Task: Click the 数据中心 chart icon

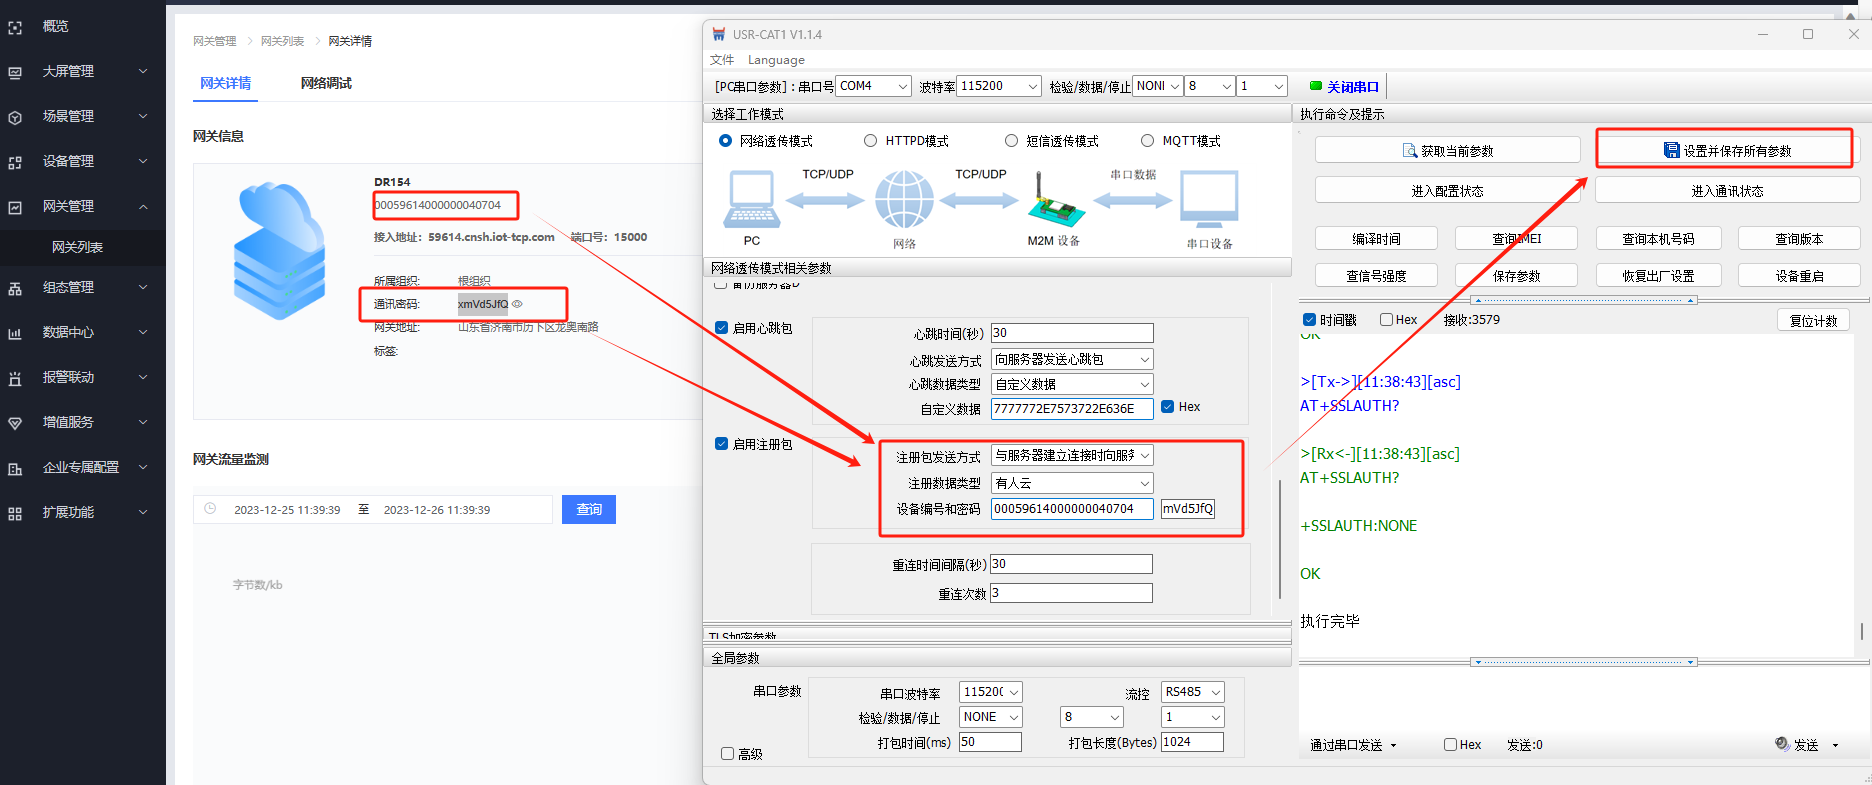Action: tap(15, 333)
